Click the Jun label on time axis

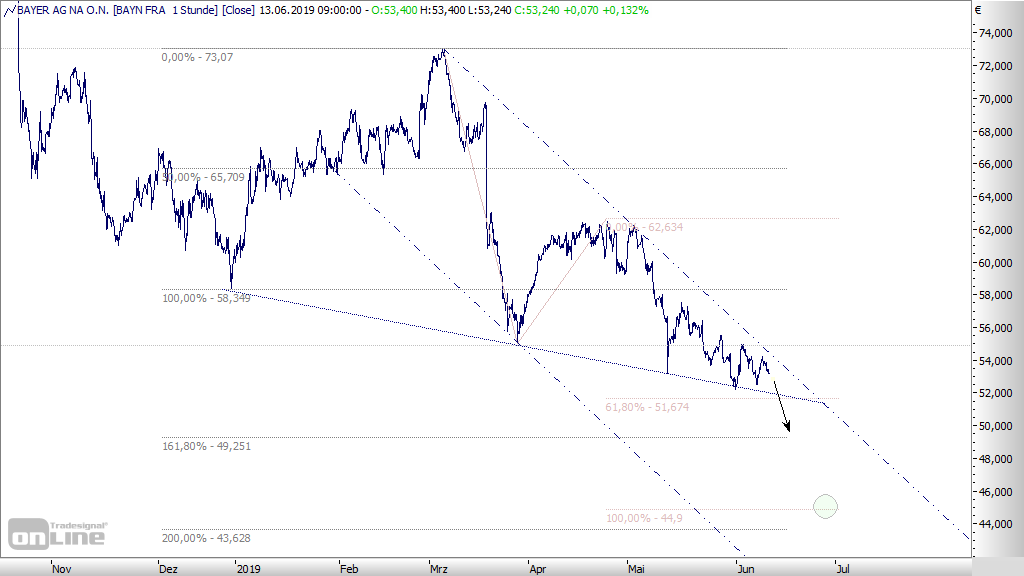point(746,569)
